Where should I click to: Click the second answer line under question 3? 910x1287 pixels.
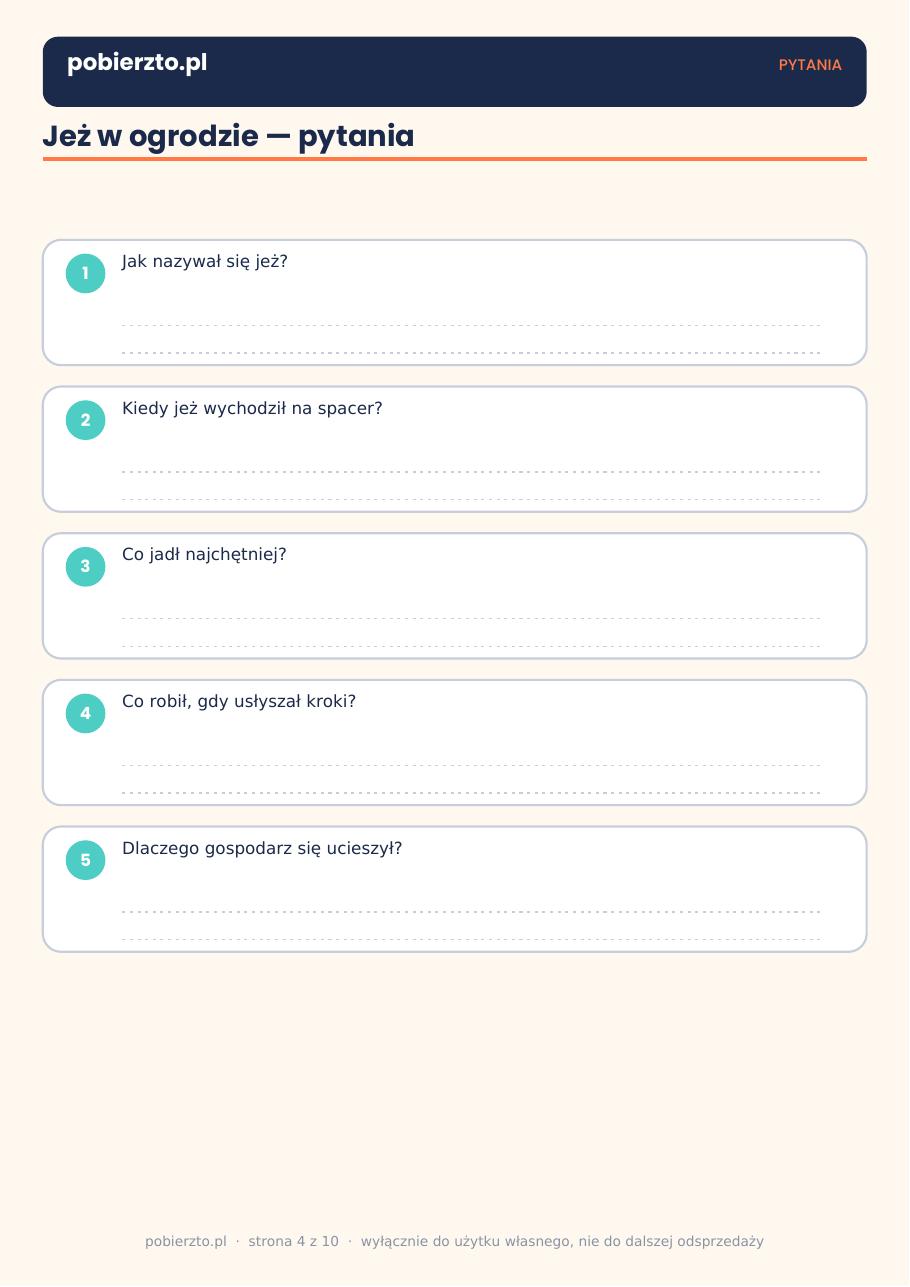(x=471, y=646)
